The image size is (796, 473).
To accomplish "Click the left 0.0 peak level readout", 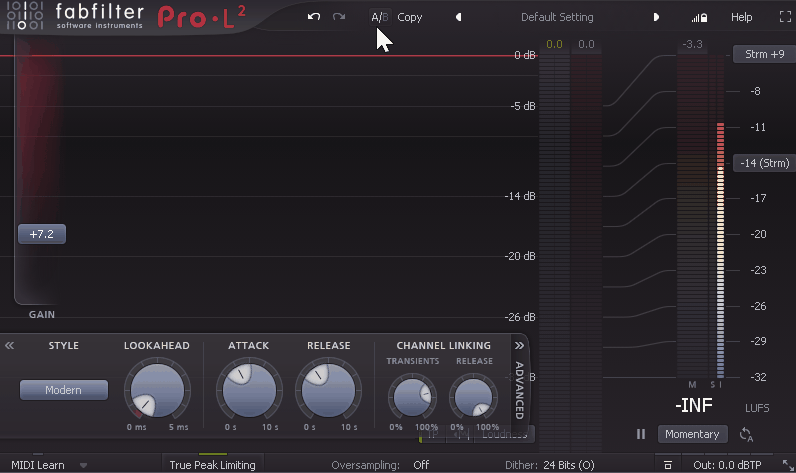I will pyautogui.click(x=554, y=44).
